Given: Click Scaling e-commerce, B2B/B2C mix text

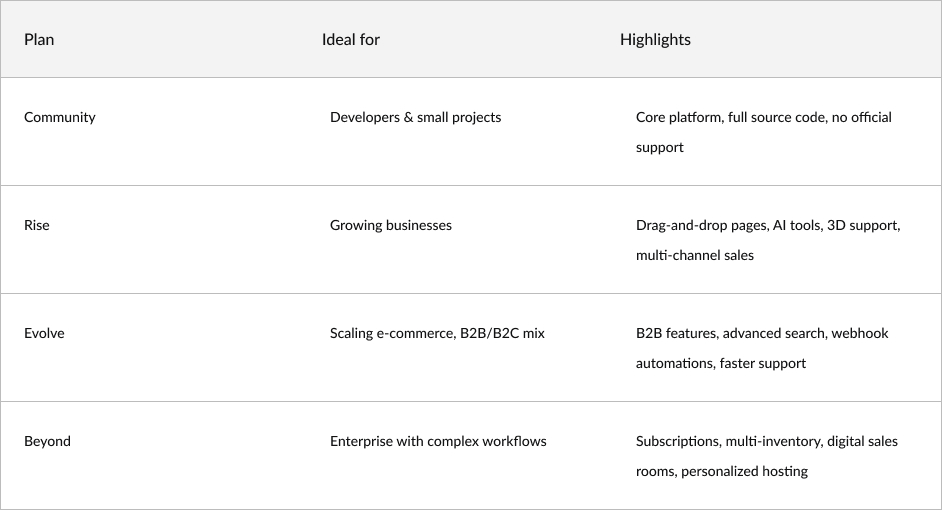Looking at the screenshot, I should (x=437, y=333).
